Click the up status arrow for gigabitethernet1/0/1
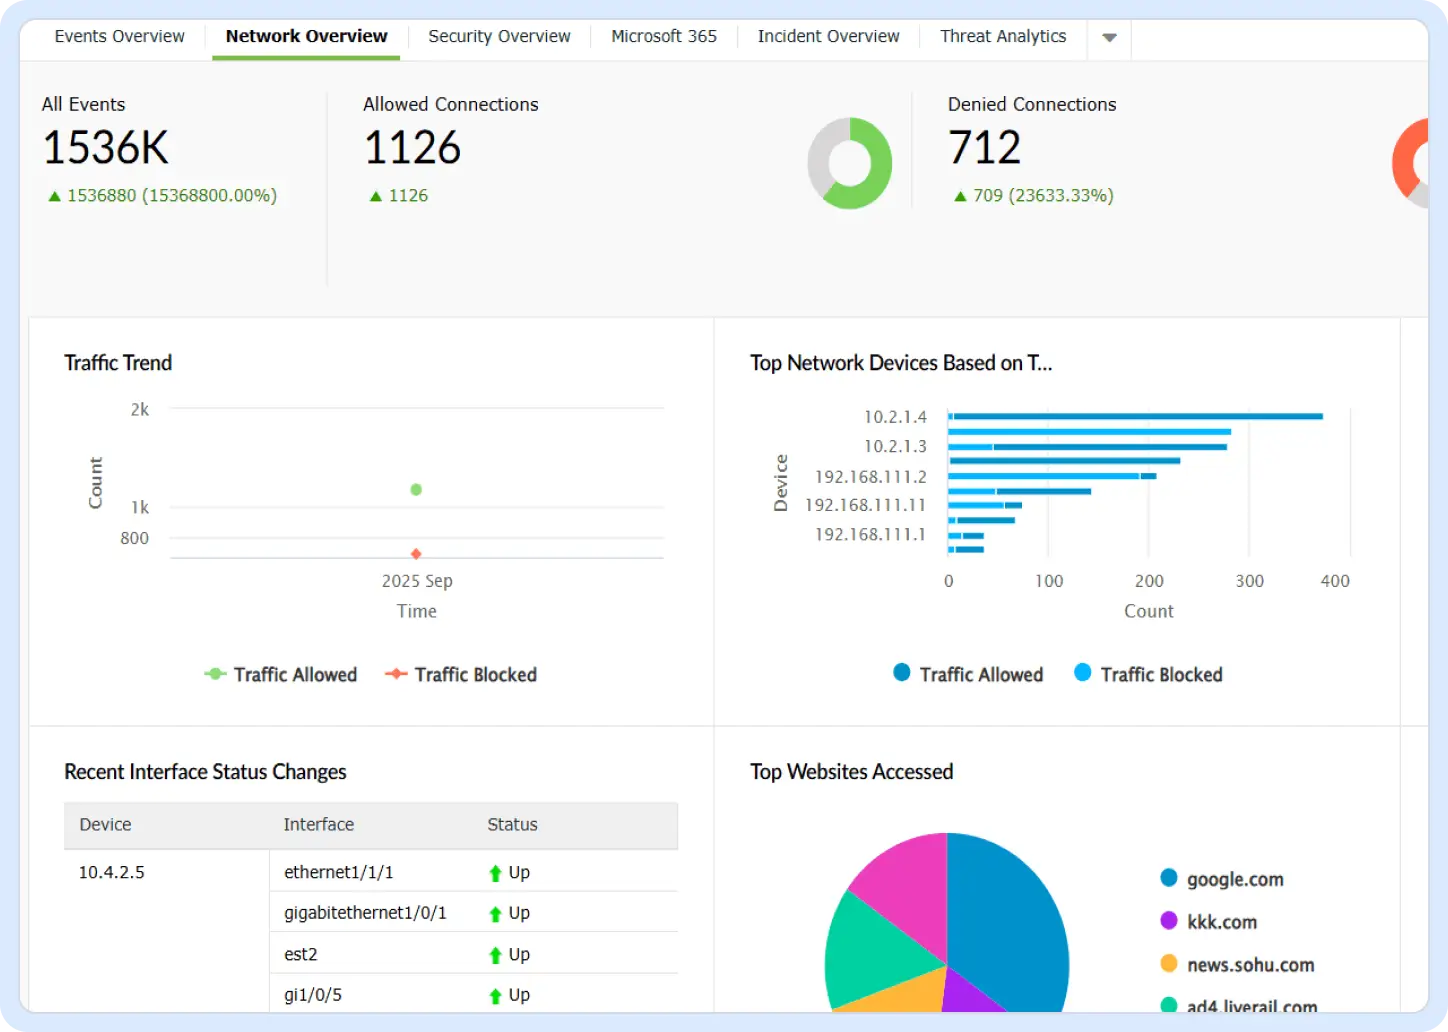Screen dimensions: 1448x1032 coord(495,914)
